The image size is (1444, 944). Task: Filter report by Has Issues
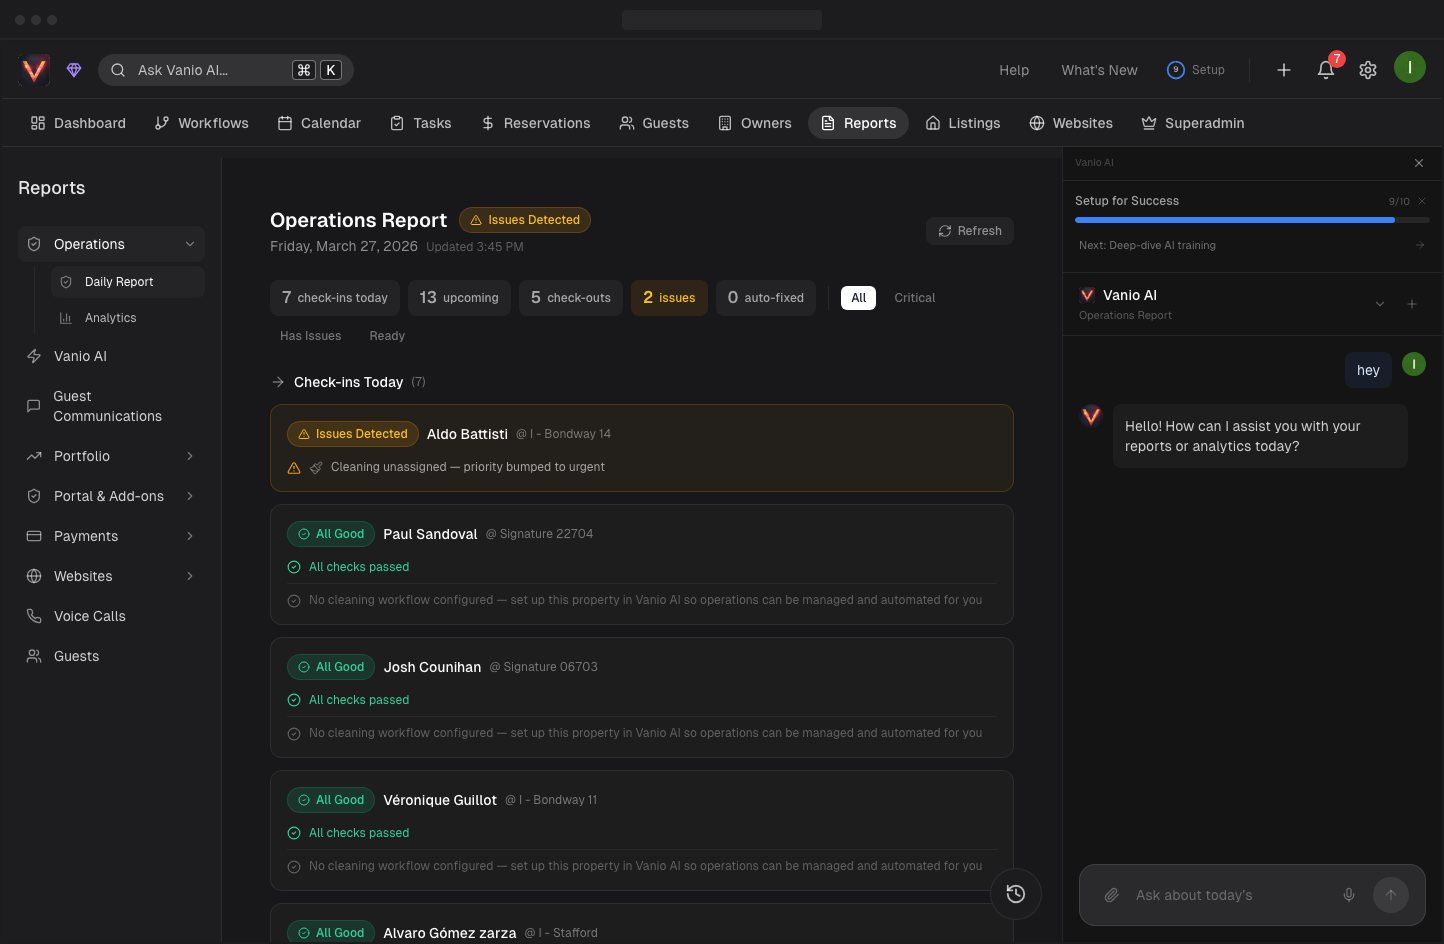pyautogui.click(x=310, y=336)
